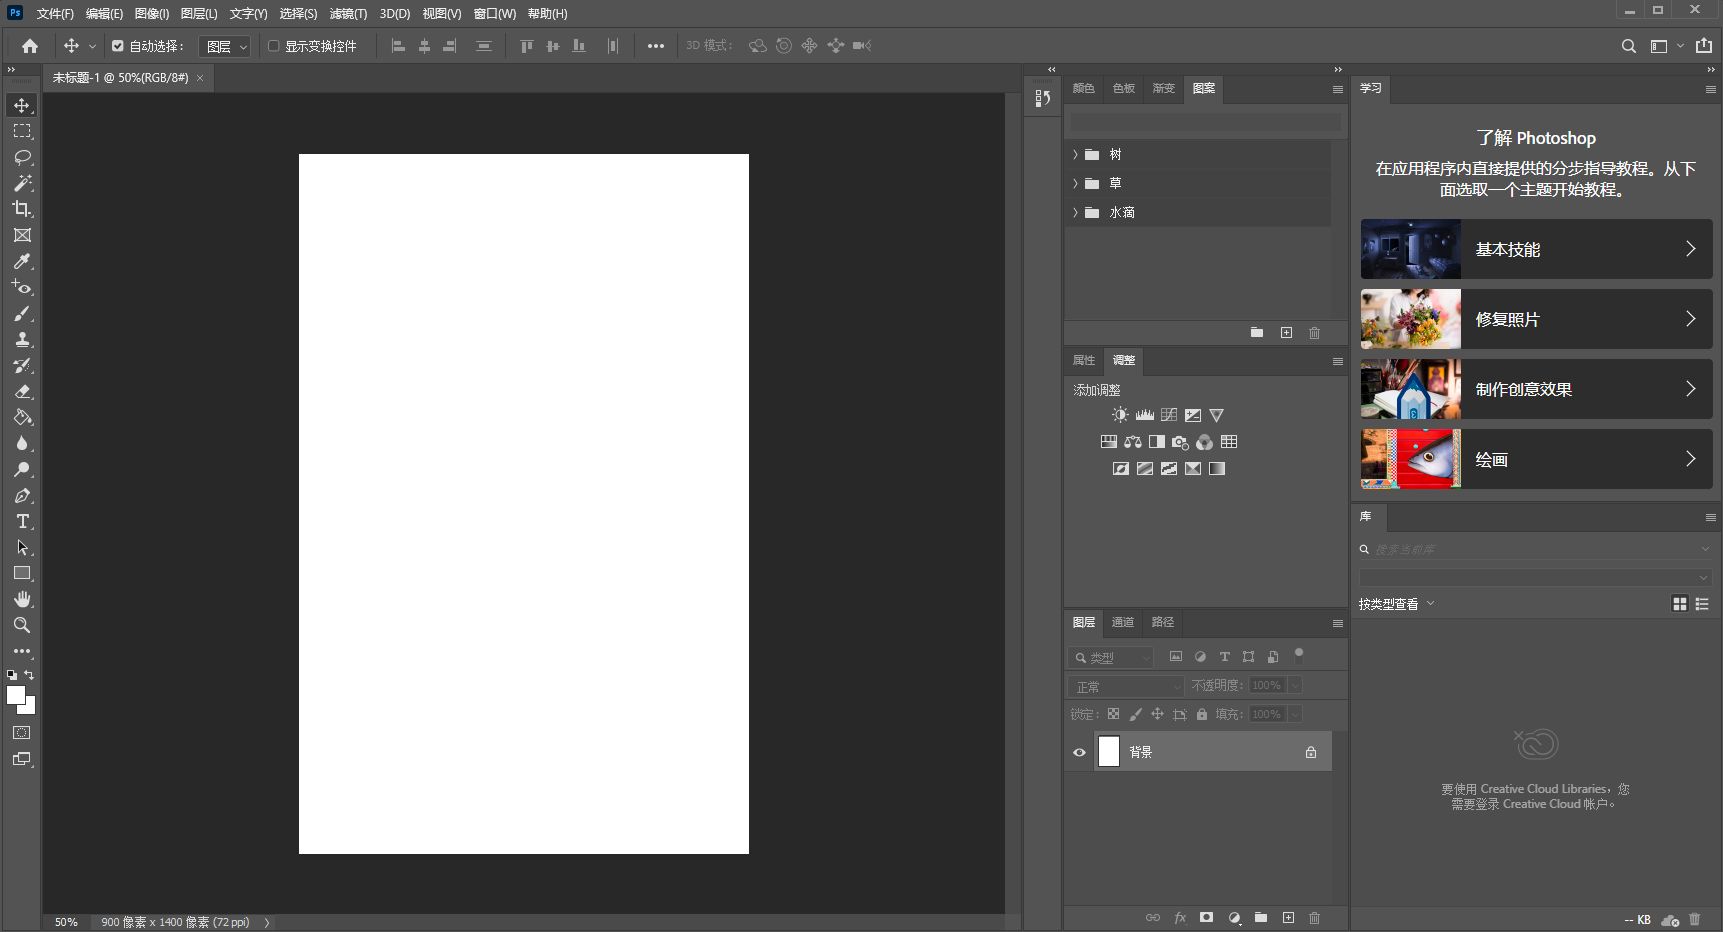Switch to the 通道 tab
The image size is (1723, 932).
point(1123,622)
